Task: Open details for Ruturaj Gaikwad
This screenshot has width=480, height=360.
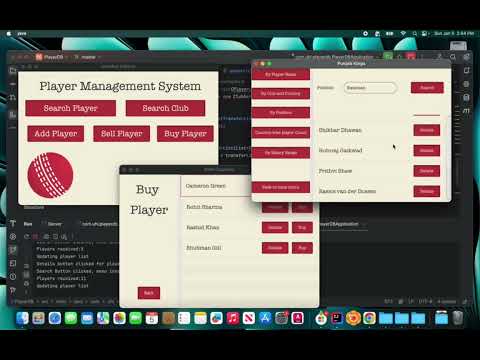Action: pyautogui.click(x=427, y=150)
